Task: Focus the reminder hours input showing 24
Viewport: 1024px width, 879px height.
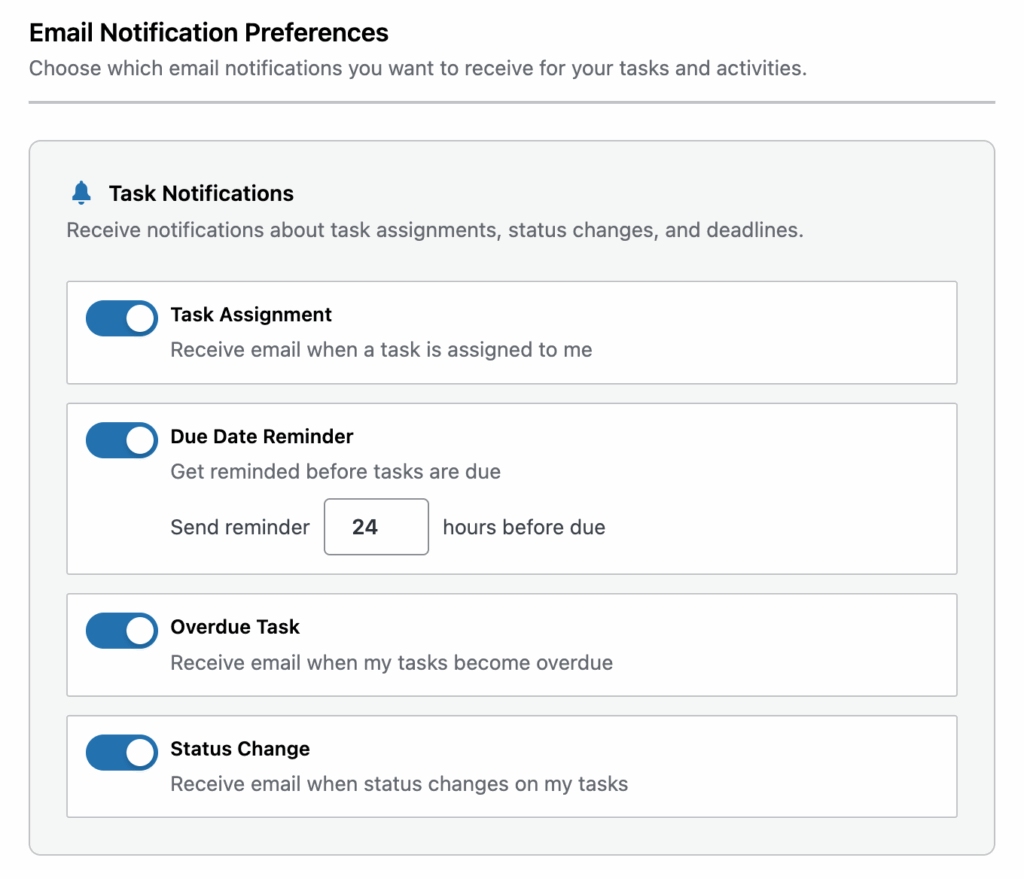Action: (376, 527)
